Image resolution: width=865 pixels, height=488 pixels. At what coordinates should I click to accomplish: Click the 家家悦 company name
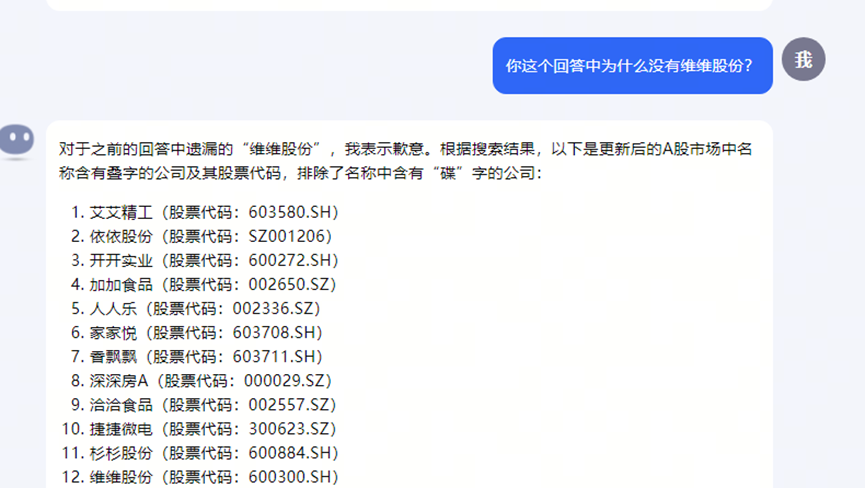[113, 332]
